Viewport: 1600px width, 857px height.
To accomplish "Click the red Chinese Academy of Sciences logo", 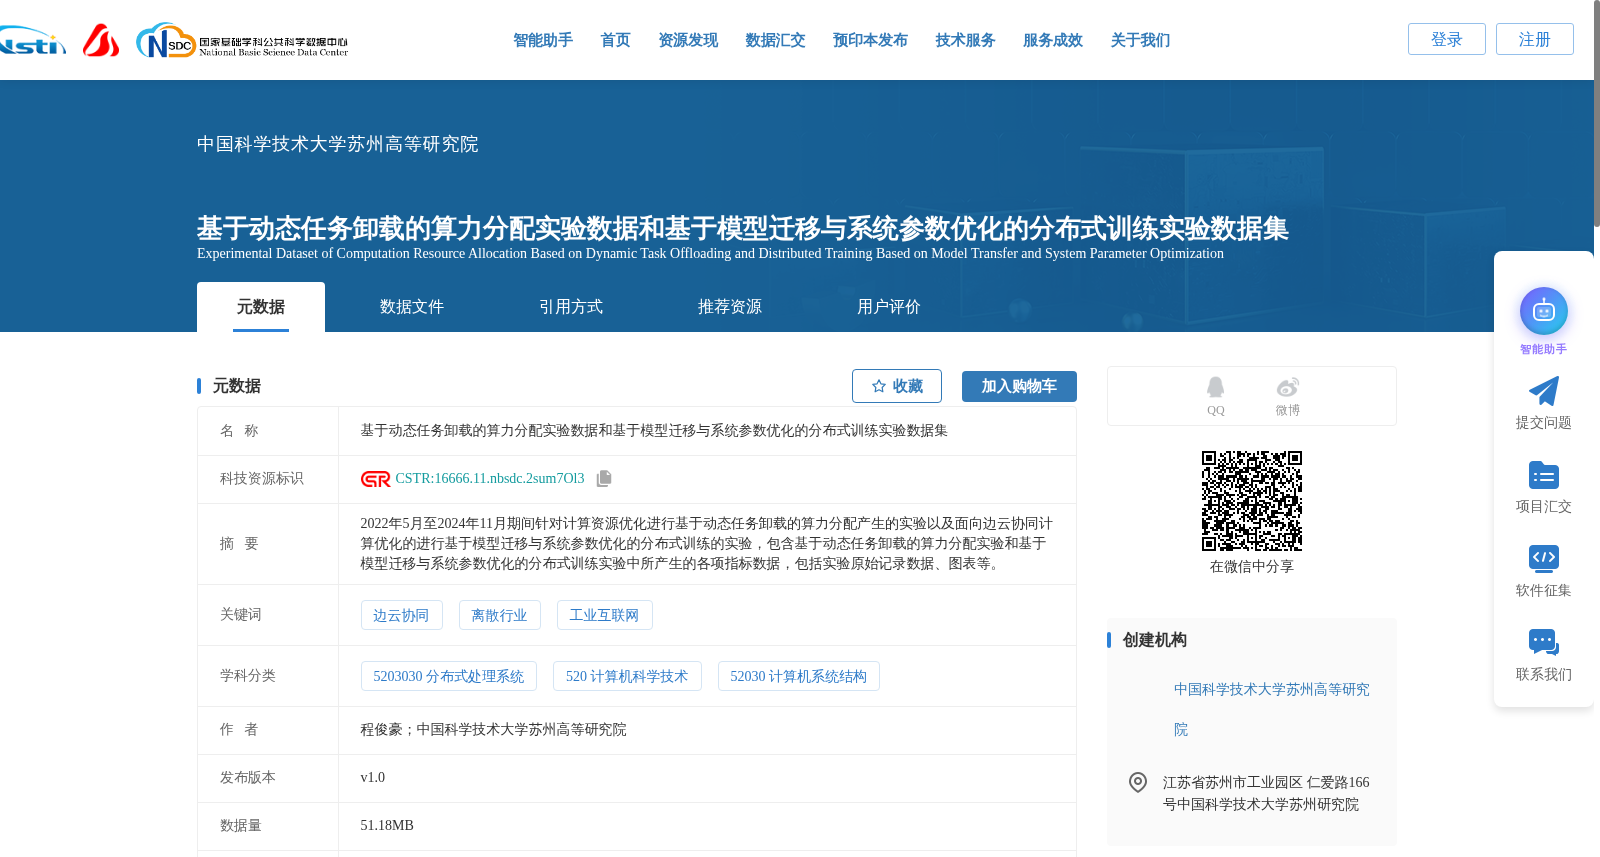I will coord(101,41).
